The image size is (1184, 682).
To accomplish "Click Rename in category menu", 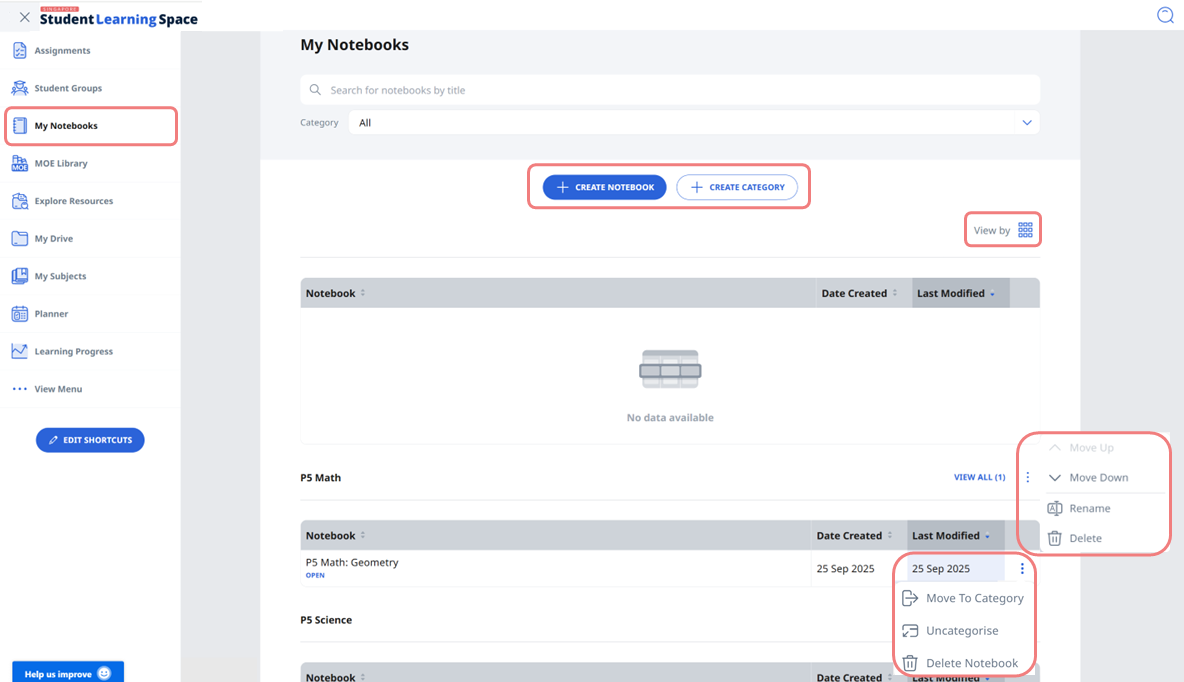I will [1089, 508].
